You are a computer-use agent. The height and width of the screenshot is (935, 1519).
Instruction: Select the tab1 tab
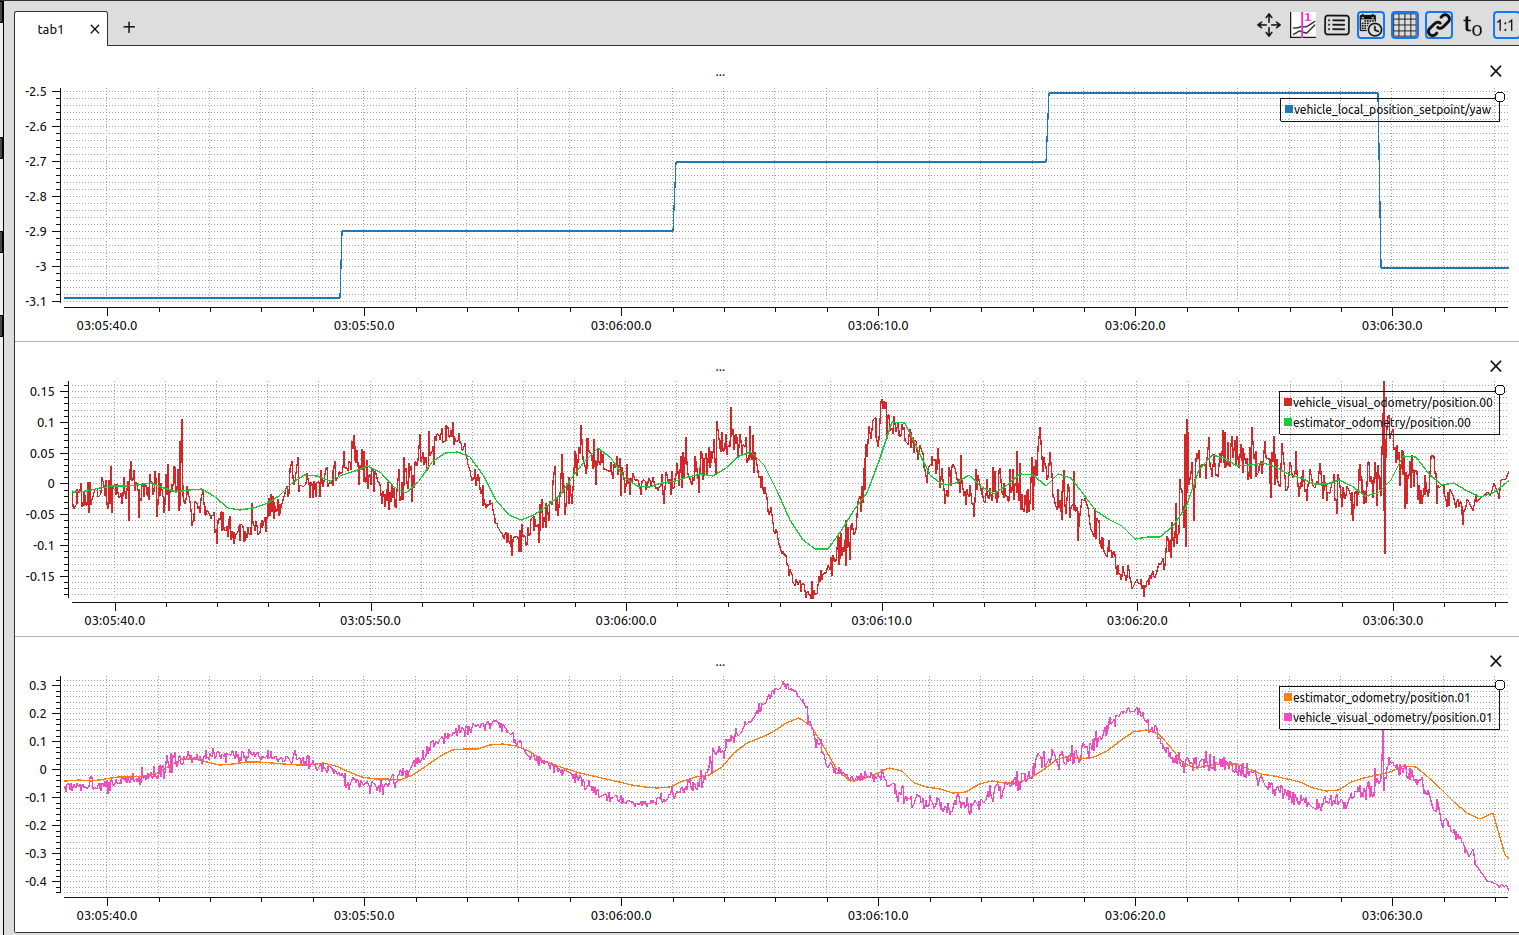(x=50, y=29)
